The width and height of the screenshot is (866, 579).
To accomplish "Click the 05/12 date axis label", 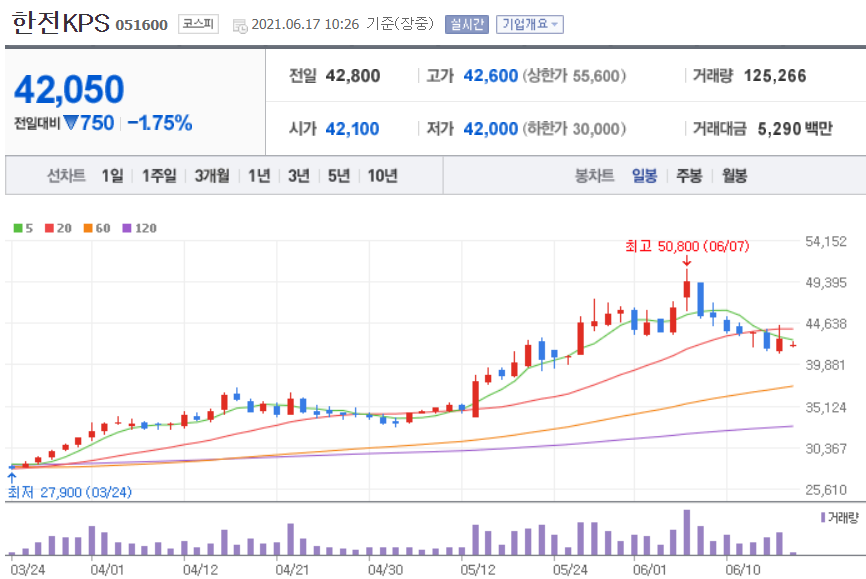I will 478,569.
